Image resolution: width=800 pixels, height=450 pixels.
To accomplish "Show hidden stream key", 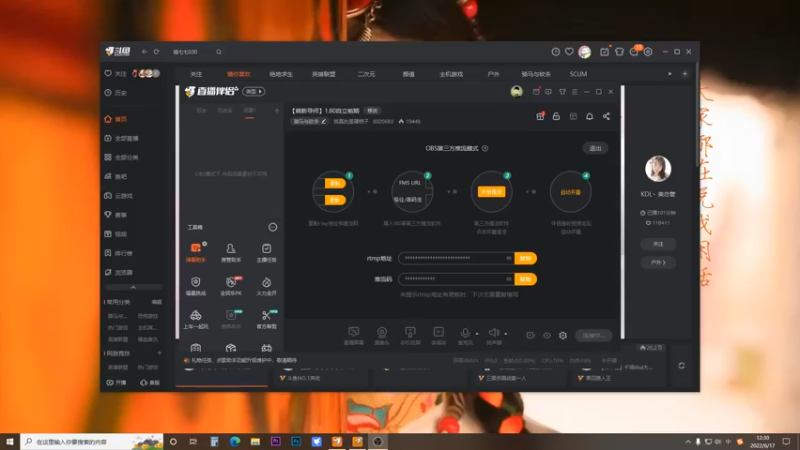I will pos(509,279).
